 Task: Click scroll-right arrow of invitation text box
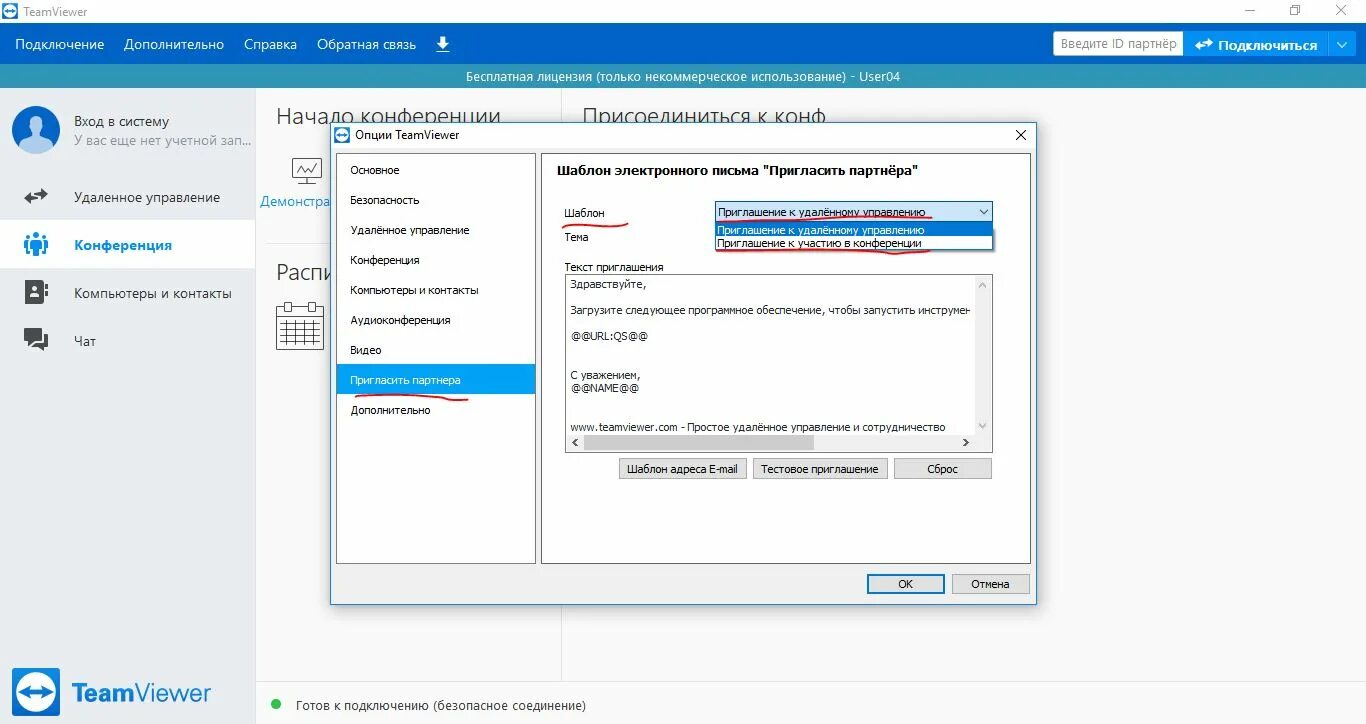tap(966, 442)
